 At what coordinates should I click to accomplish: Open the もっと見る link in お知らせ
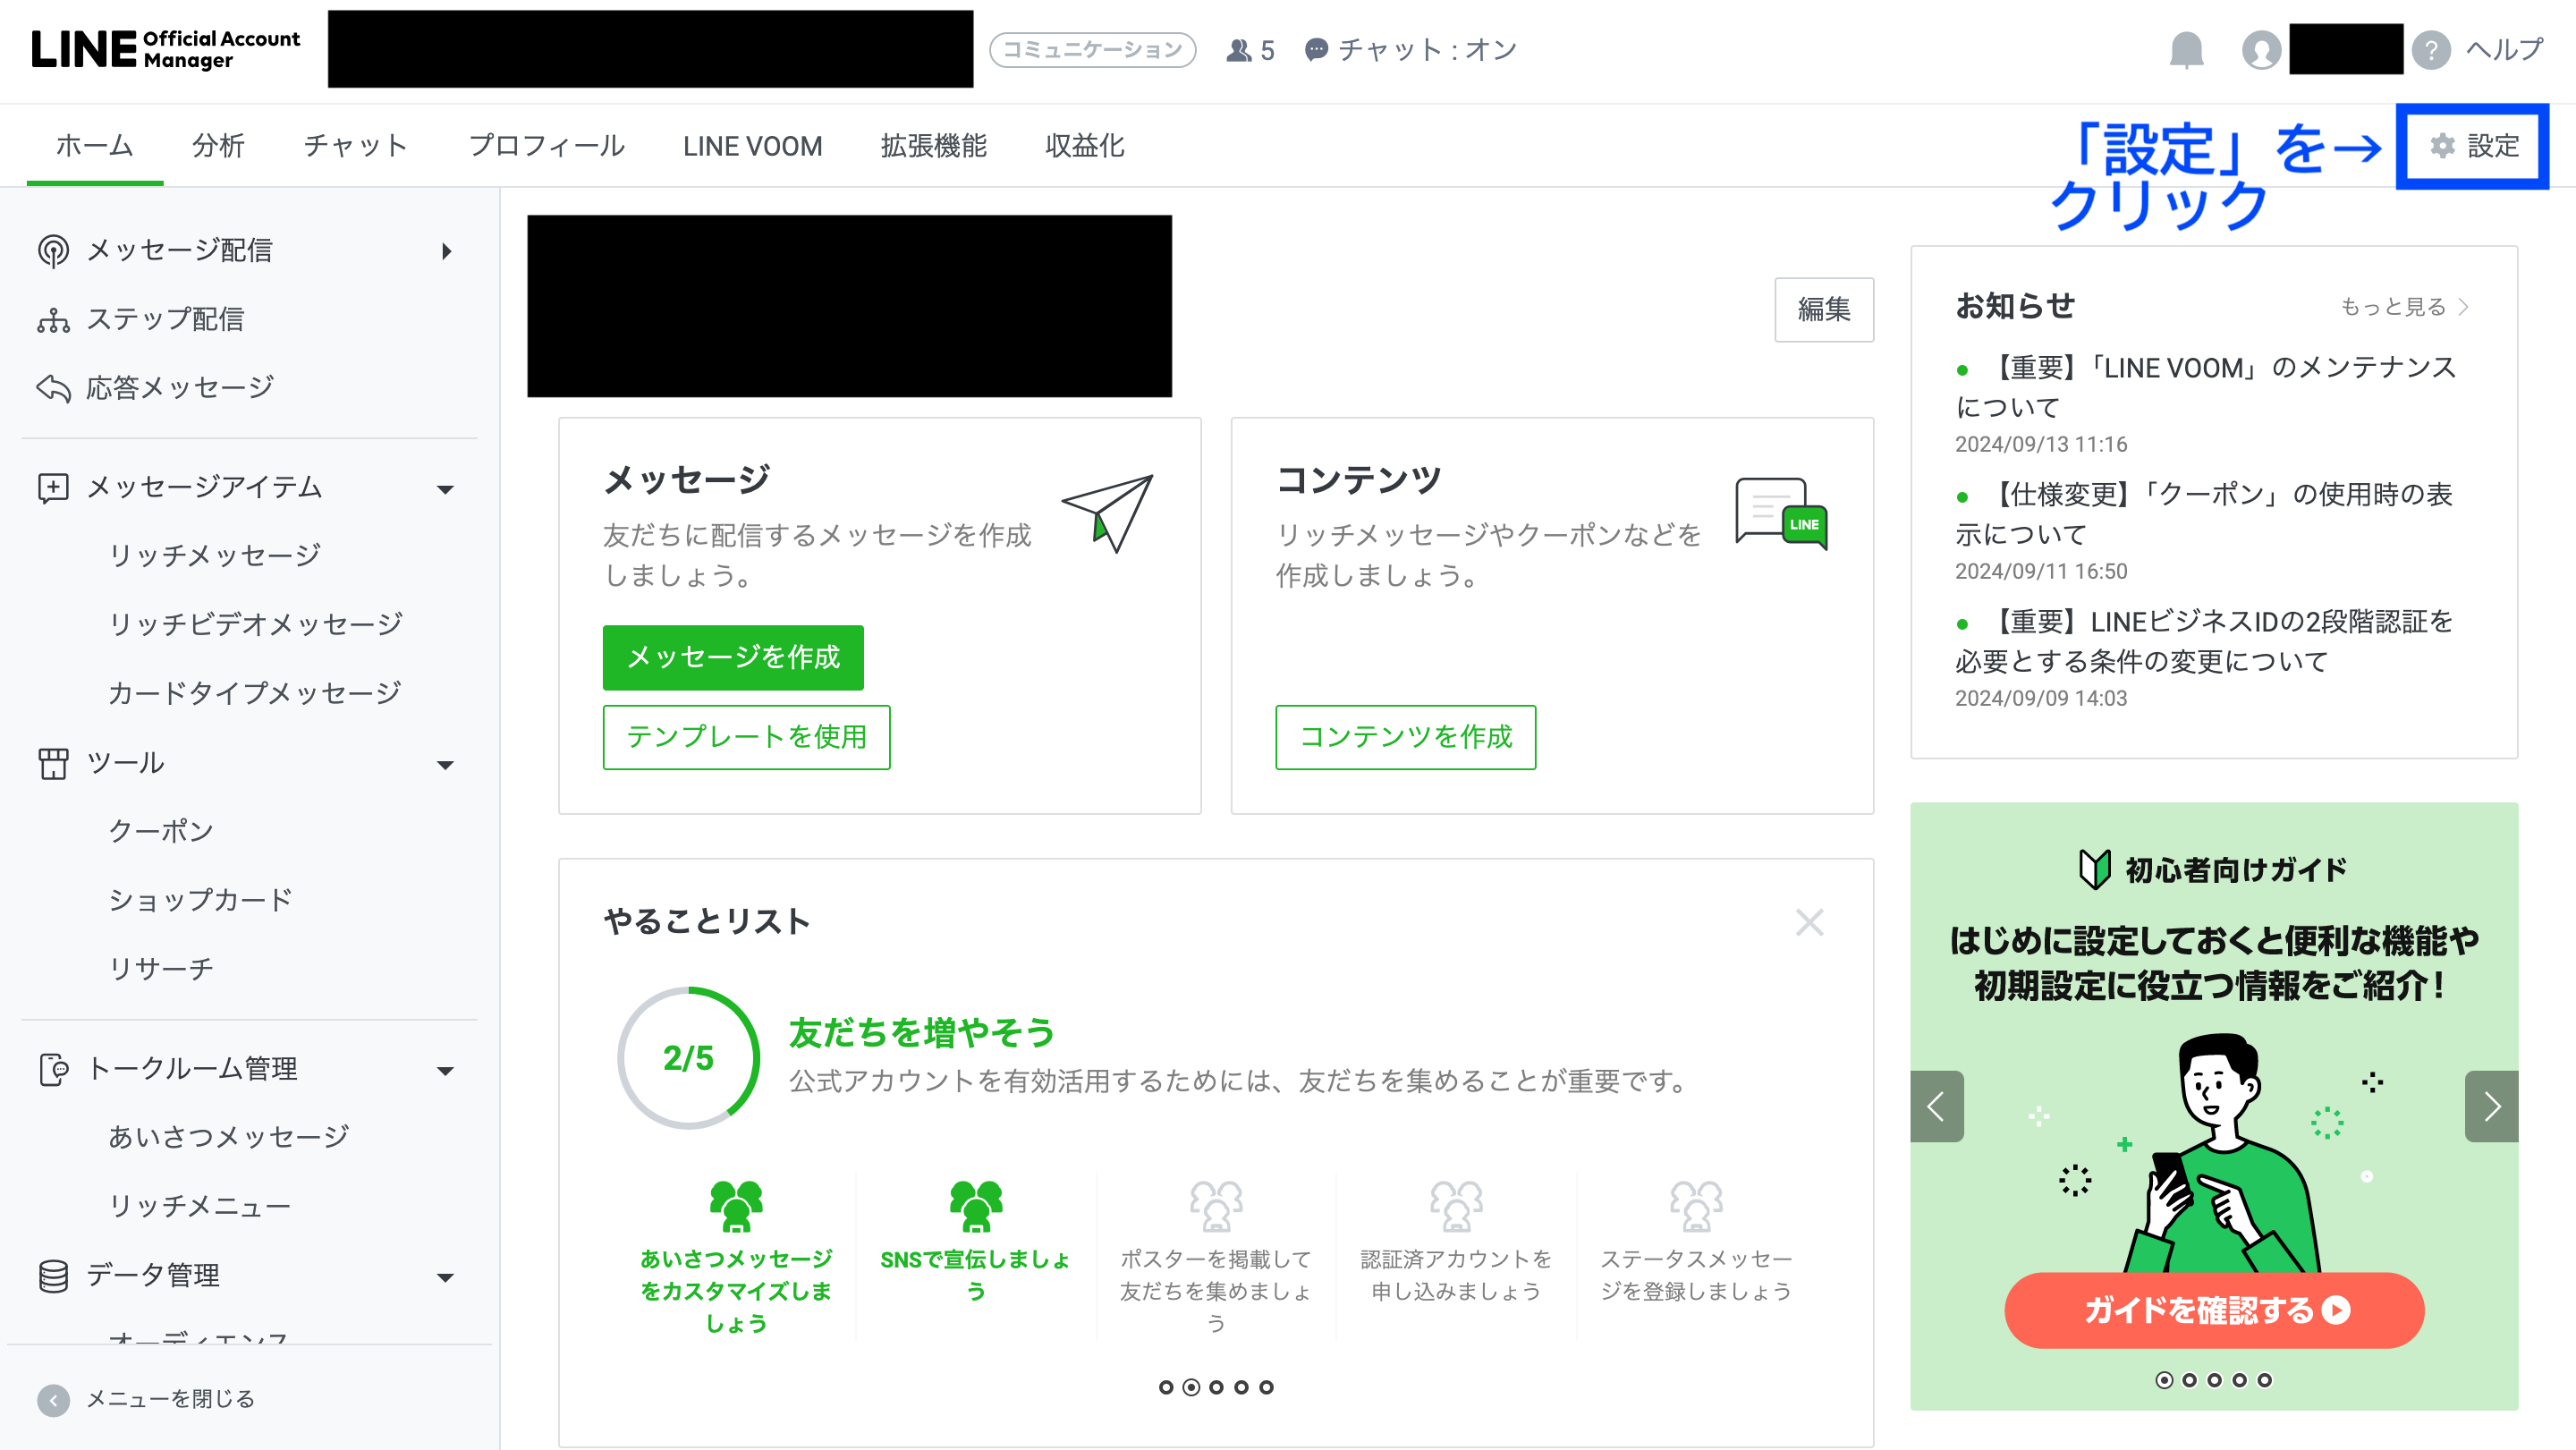click(2404, 307)
